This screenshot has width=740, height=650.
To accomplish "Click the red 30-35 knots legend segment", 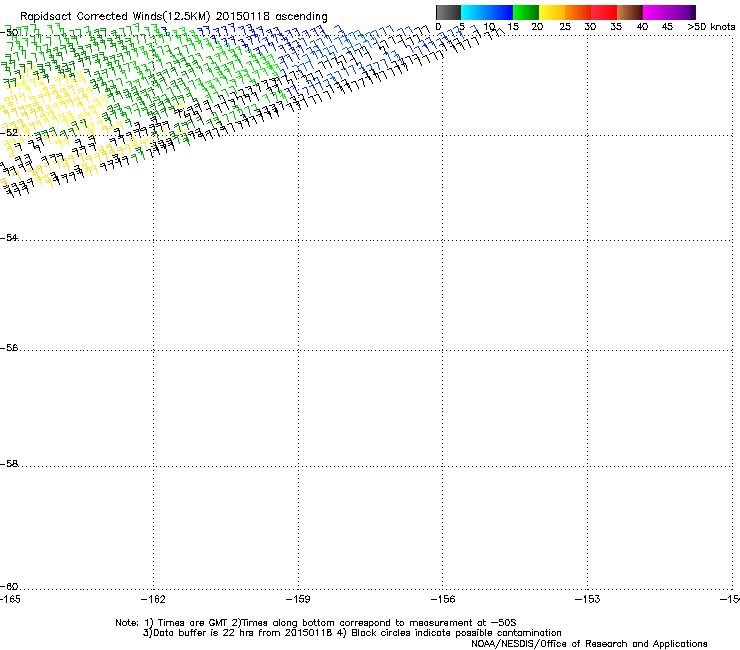I will tap(604, 12).
